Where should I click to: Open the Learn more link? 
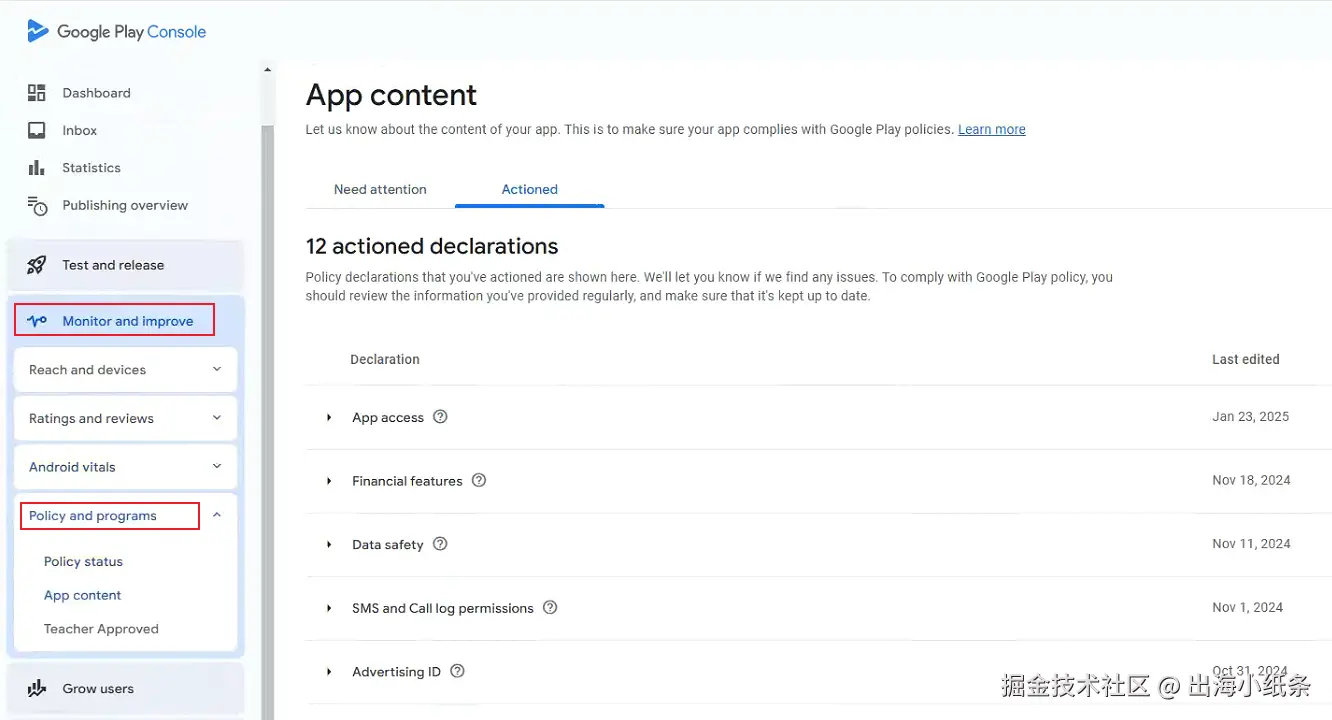click(991, 129)
